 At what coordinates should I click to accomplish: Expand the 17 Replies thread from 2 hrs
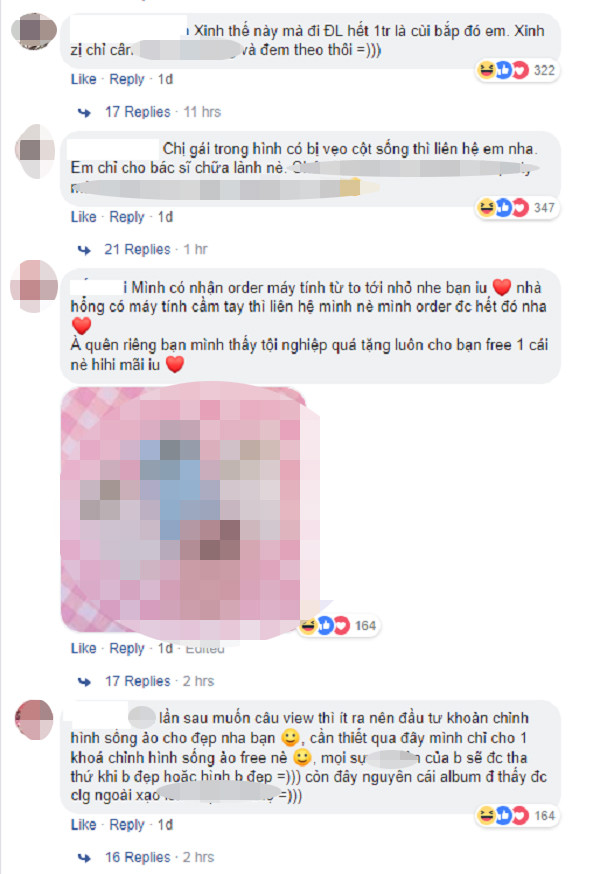[138, 681]
